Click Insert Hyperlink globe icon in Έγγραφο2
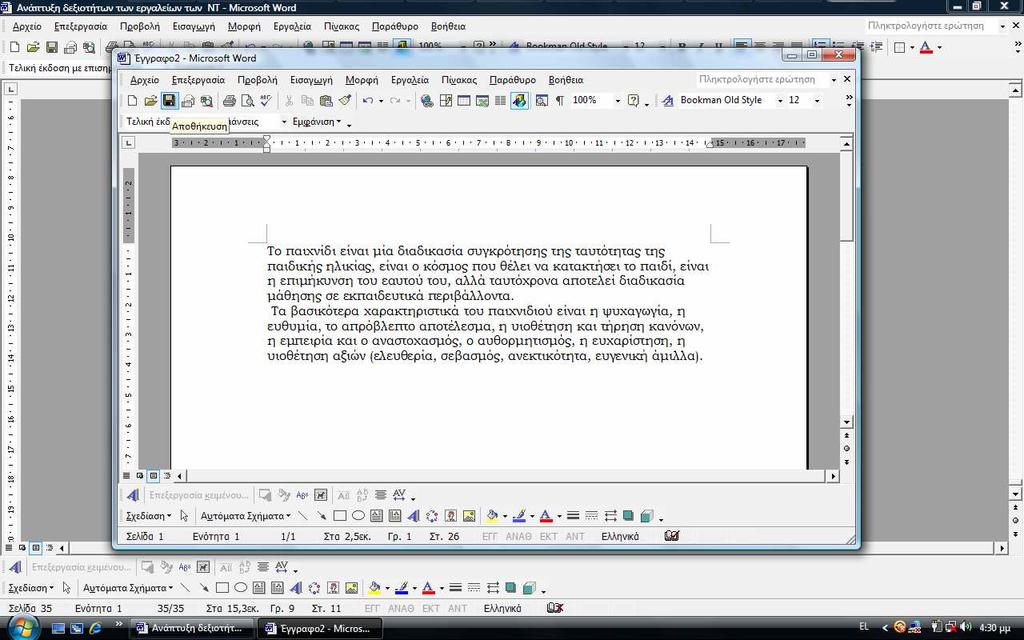Image resolution: width=1024 pixels, height=640 pixels. pos(427,101)
